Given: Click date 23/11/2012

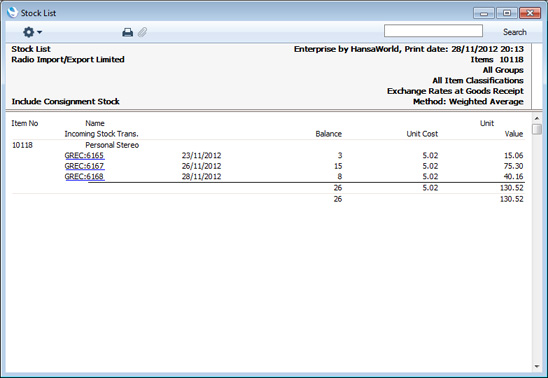Looking at the screenshot, I should [x=201, y=155].
